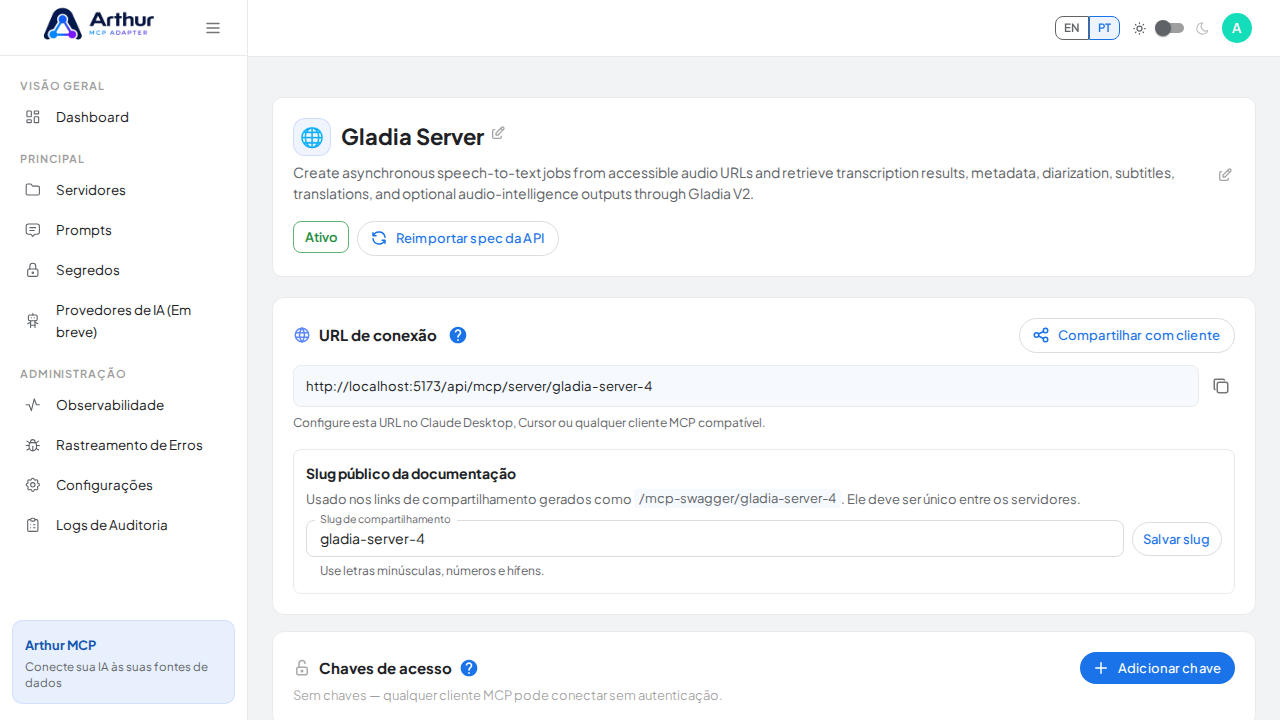Open Provedores de IA (Em breve)
This screenshot has width=1280, height=720.
click(123, 321)
